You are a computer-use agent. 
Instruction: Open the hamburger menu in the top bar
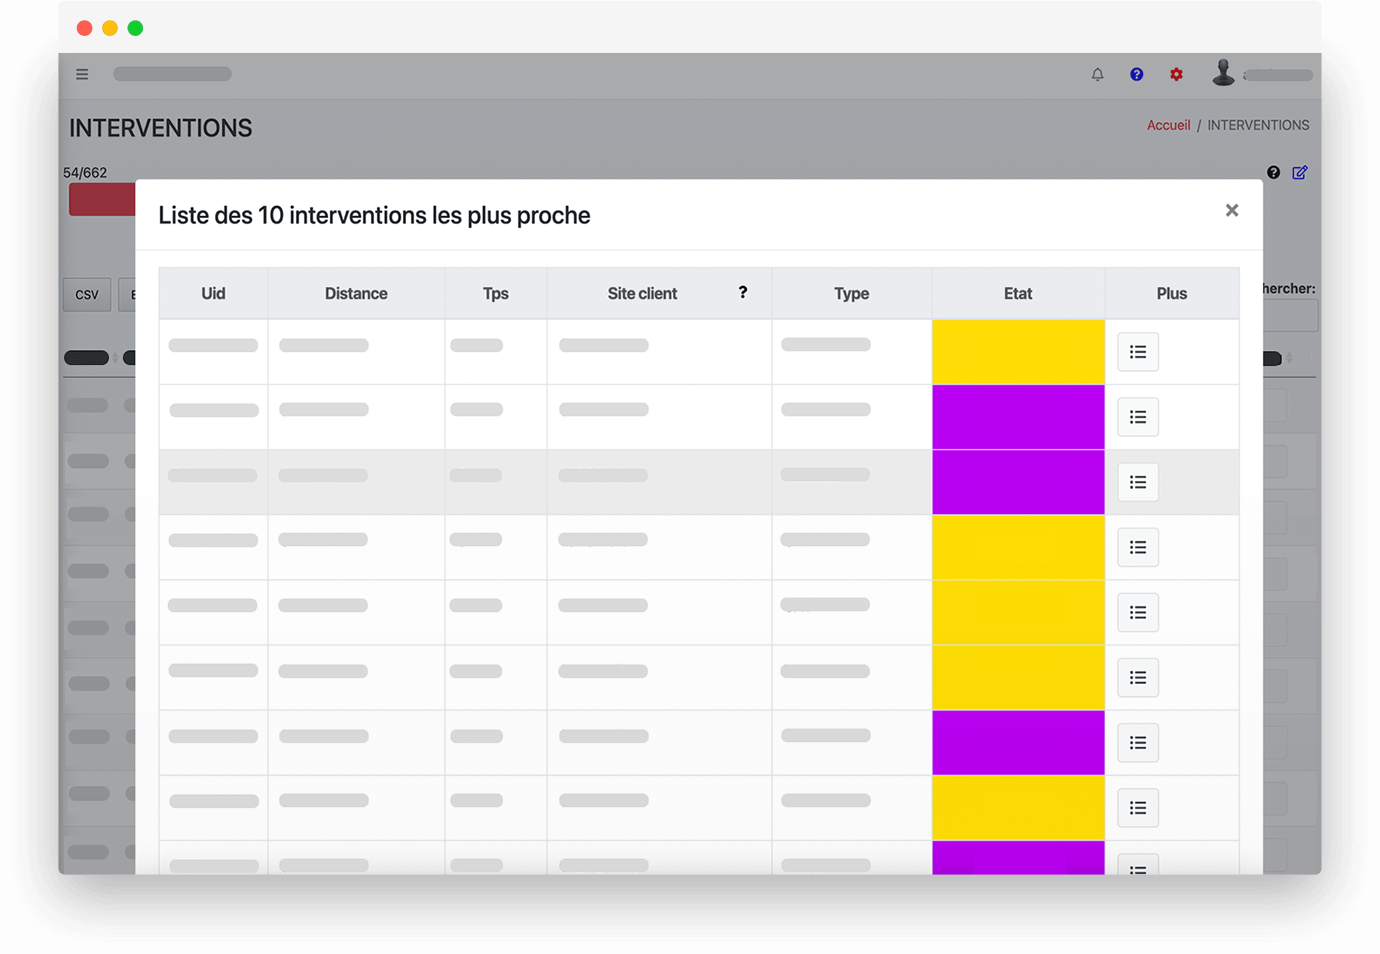tap(82, 74)
